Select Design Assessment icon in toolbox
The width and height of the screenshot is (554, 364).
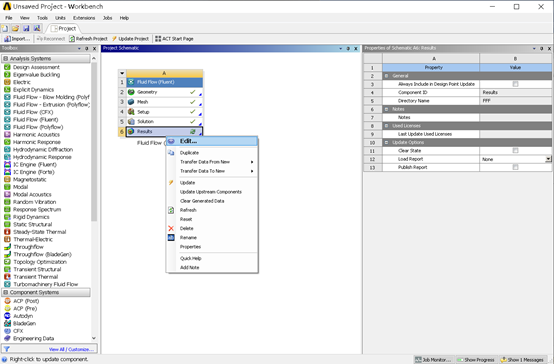[7, 67]
